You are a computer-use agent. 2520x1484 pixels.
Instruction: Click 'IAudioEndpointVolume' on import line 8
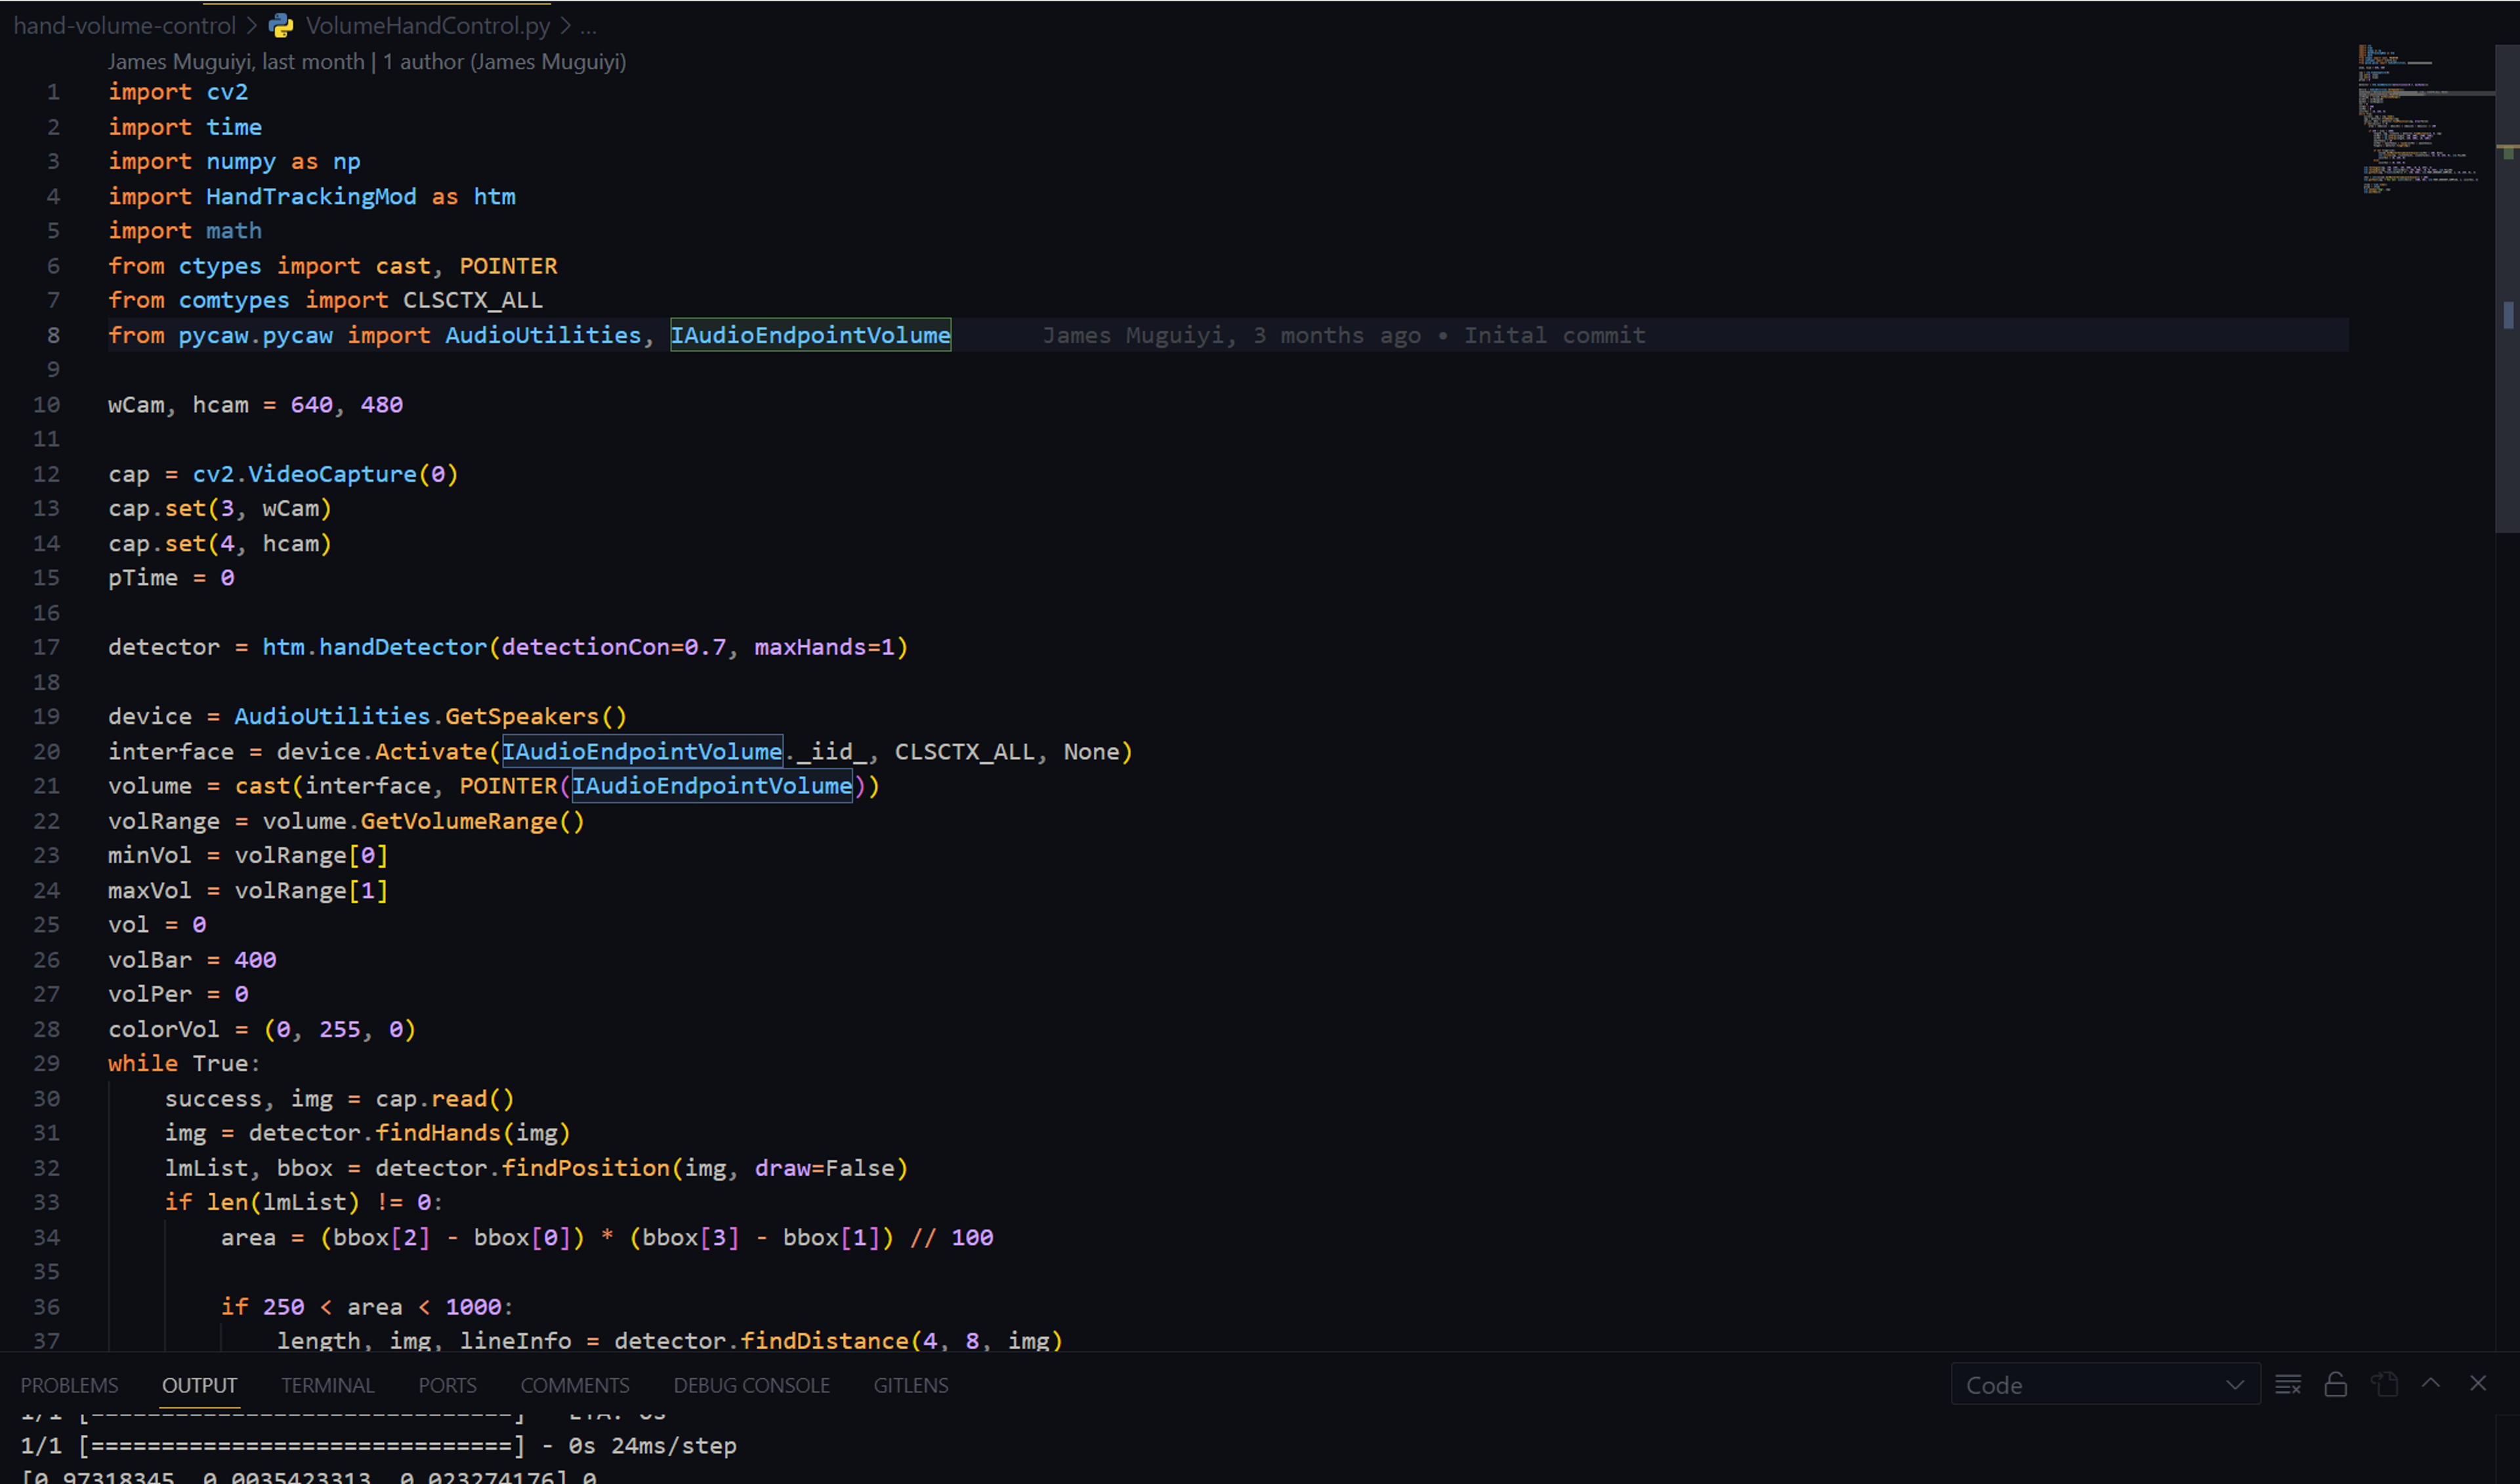coord(810,336)
